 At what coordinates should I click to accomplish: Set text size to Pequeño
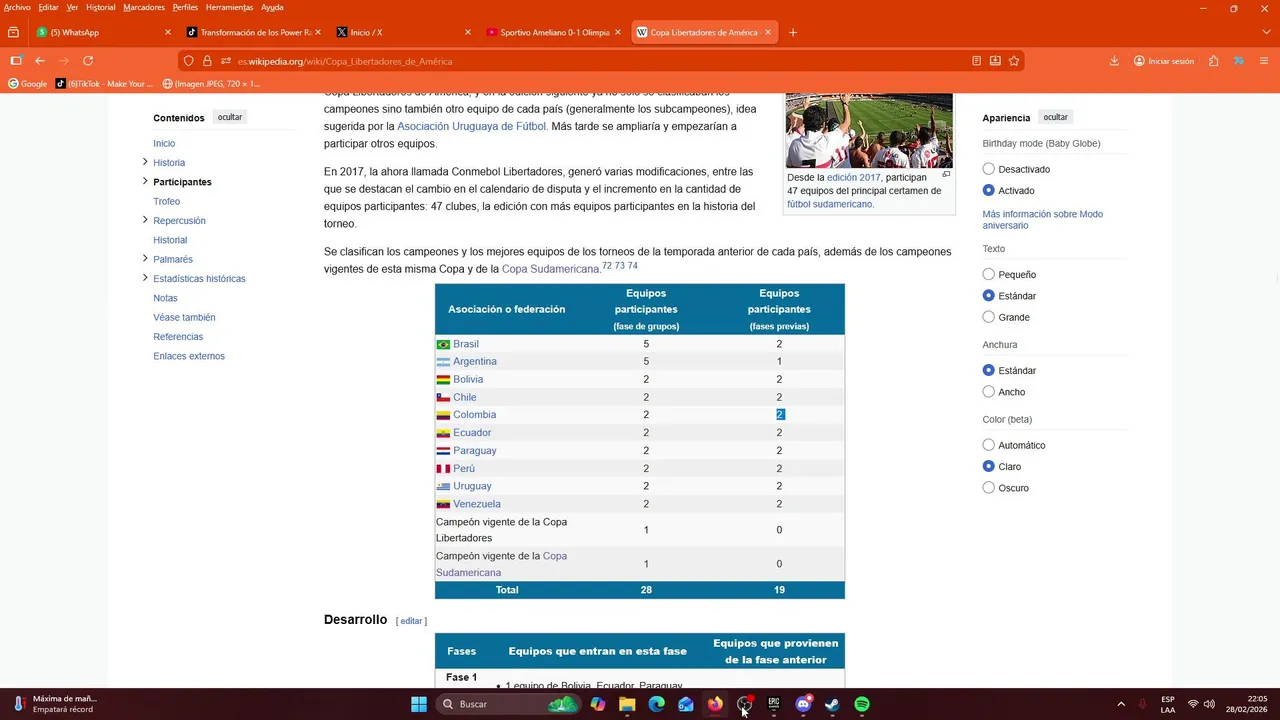pos(988,274)
